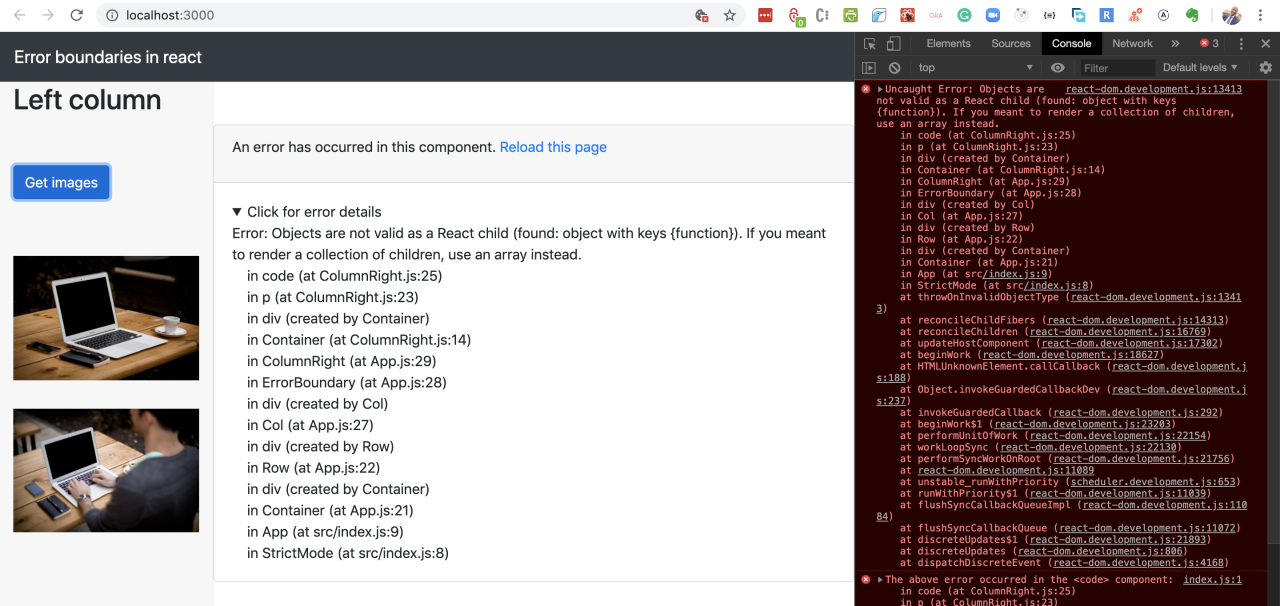
Task: Switch to the Elements tab
Action: (x=948, y=44)
